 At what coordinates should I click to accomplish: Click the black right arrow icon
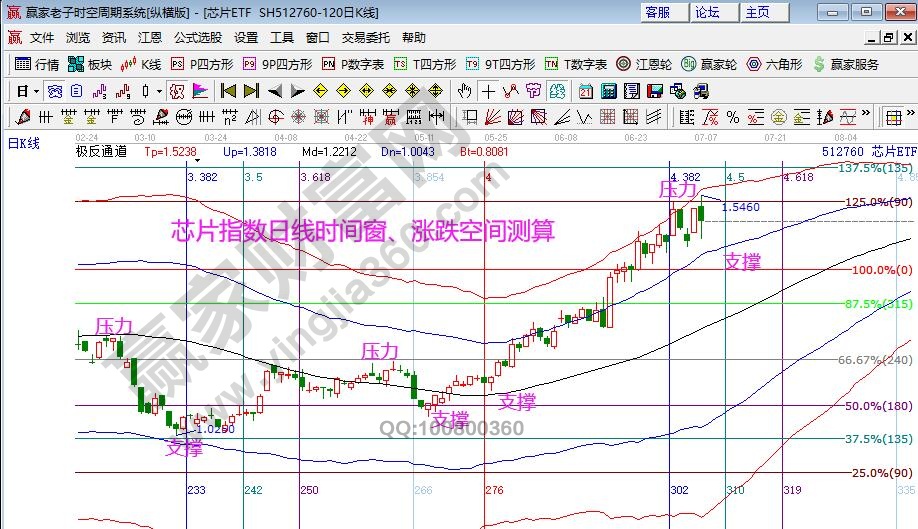[298, 91]
